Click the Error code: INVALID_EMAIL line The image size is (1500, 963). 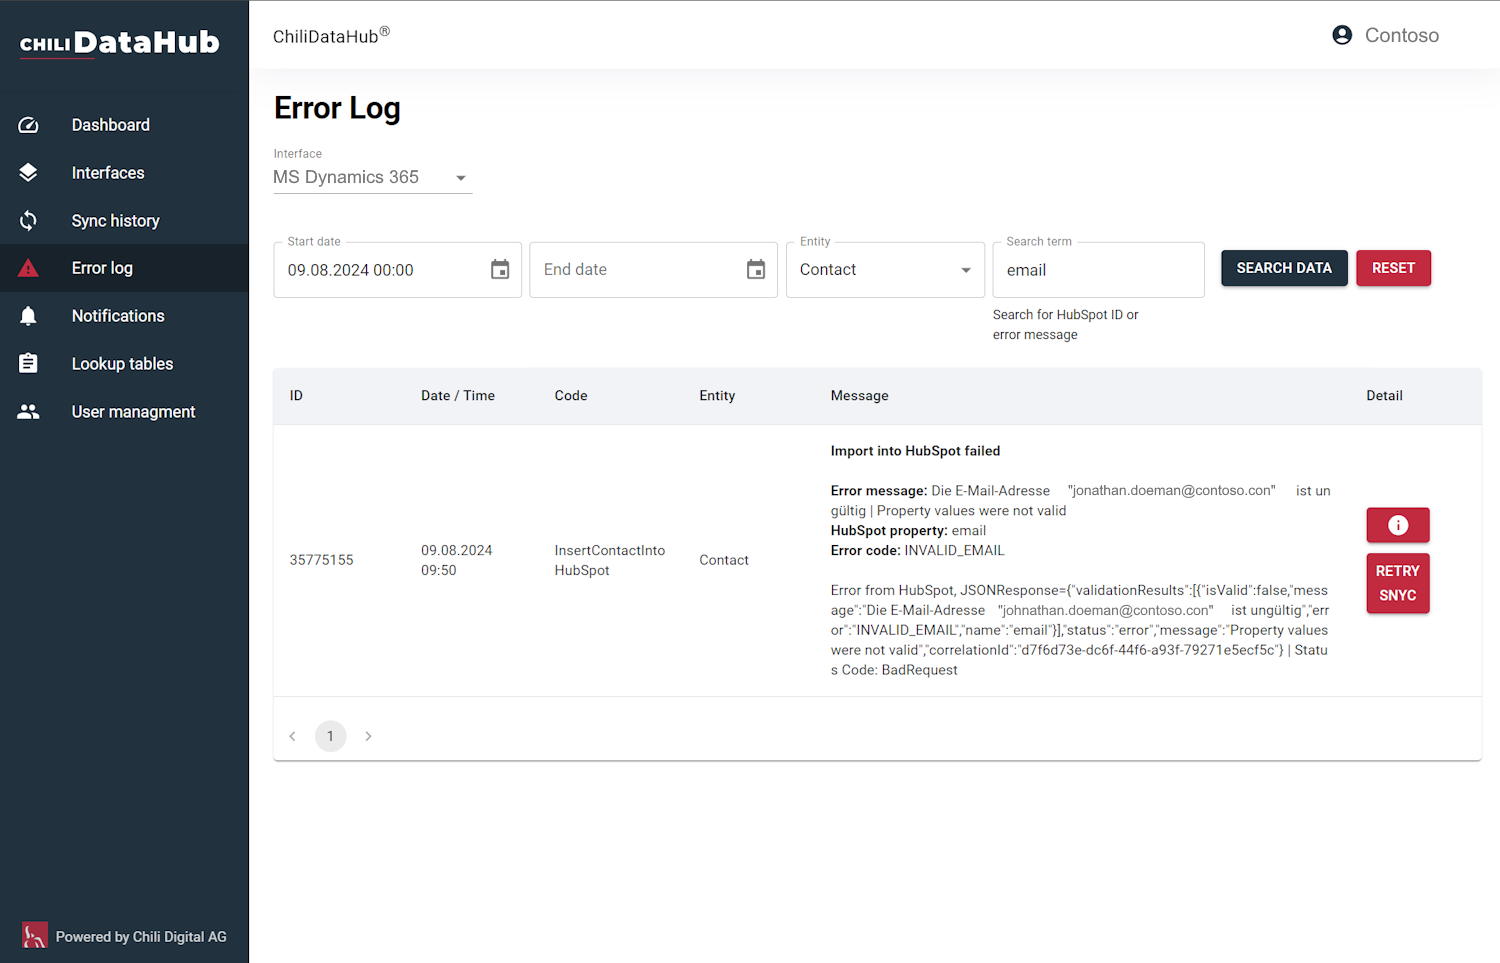(917, 551)
